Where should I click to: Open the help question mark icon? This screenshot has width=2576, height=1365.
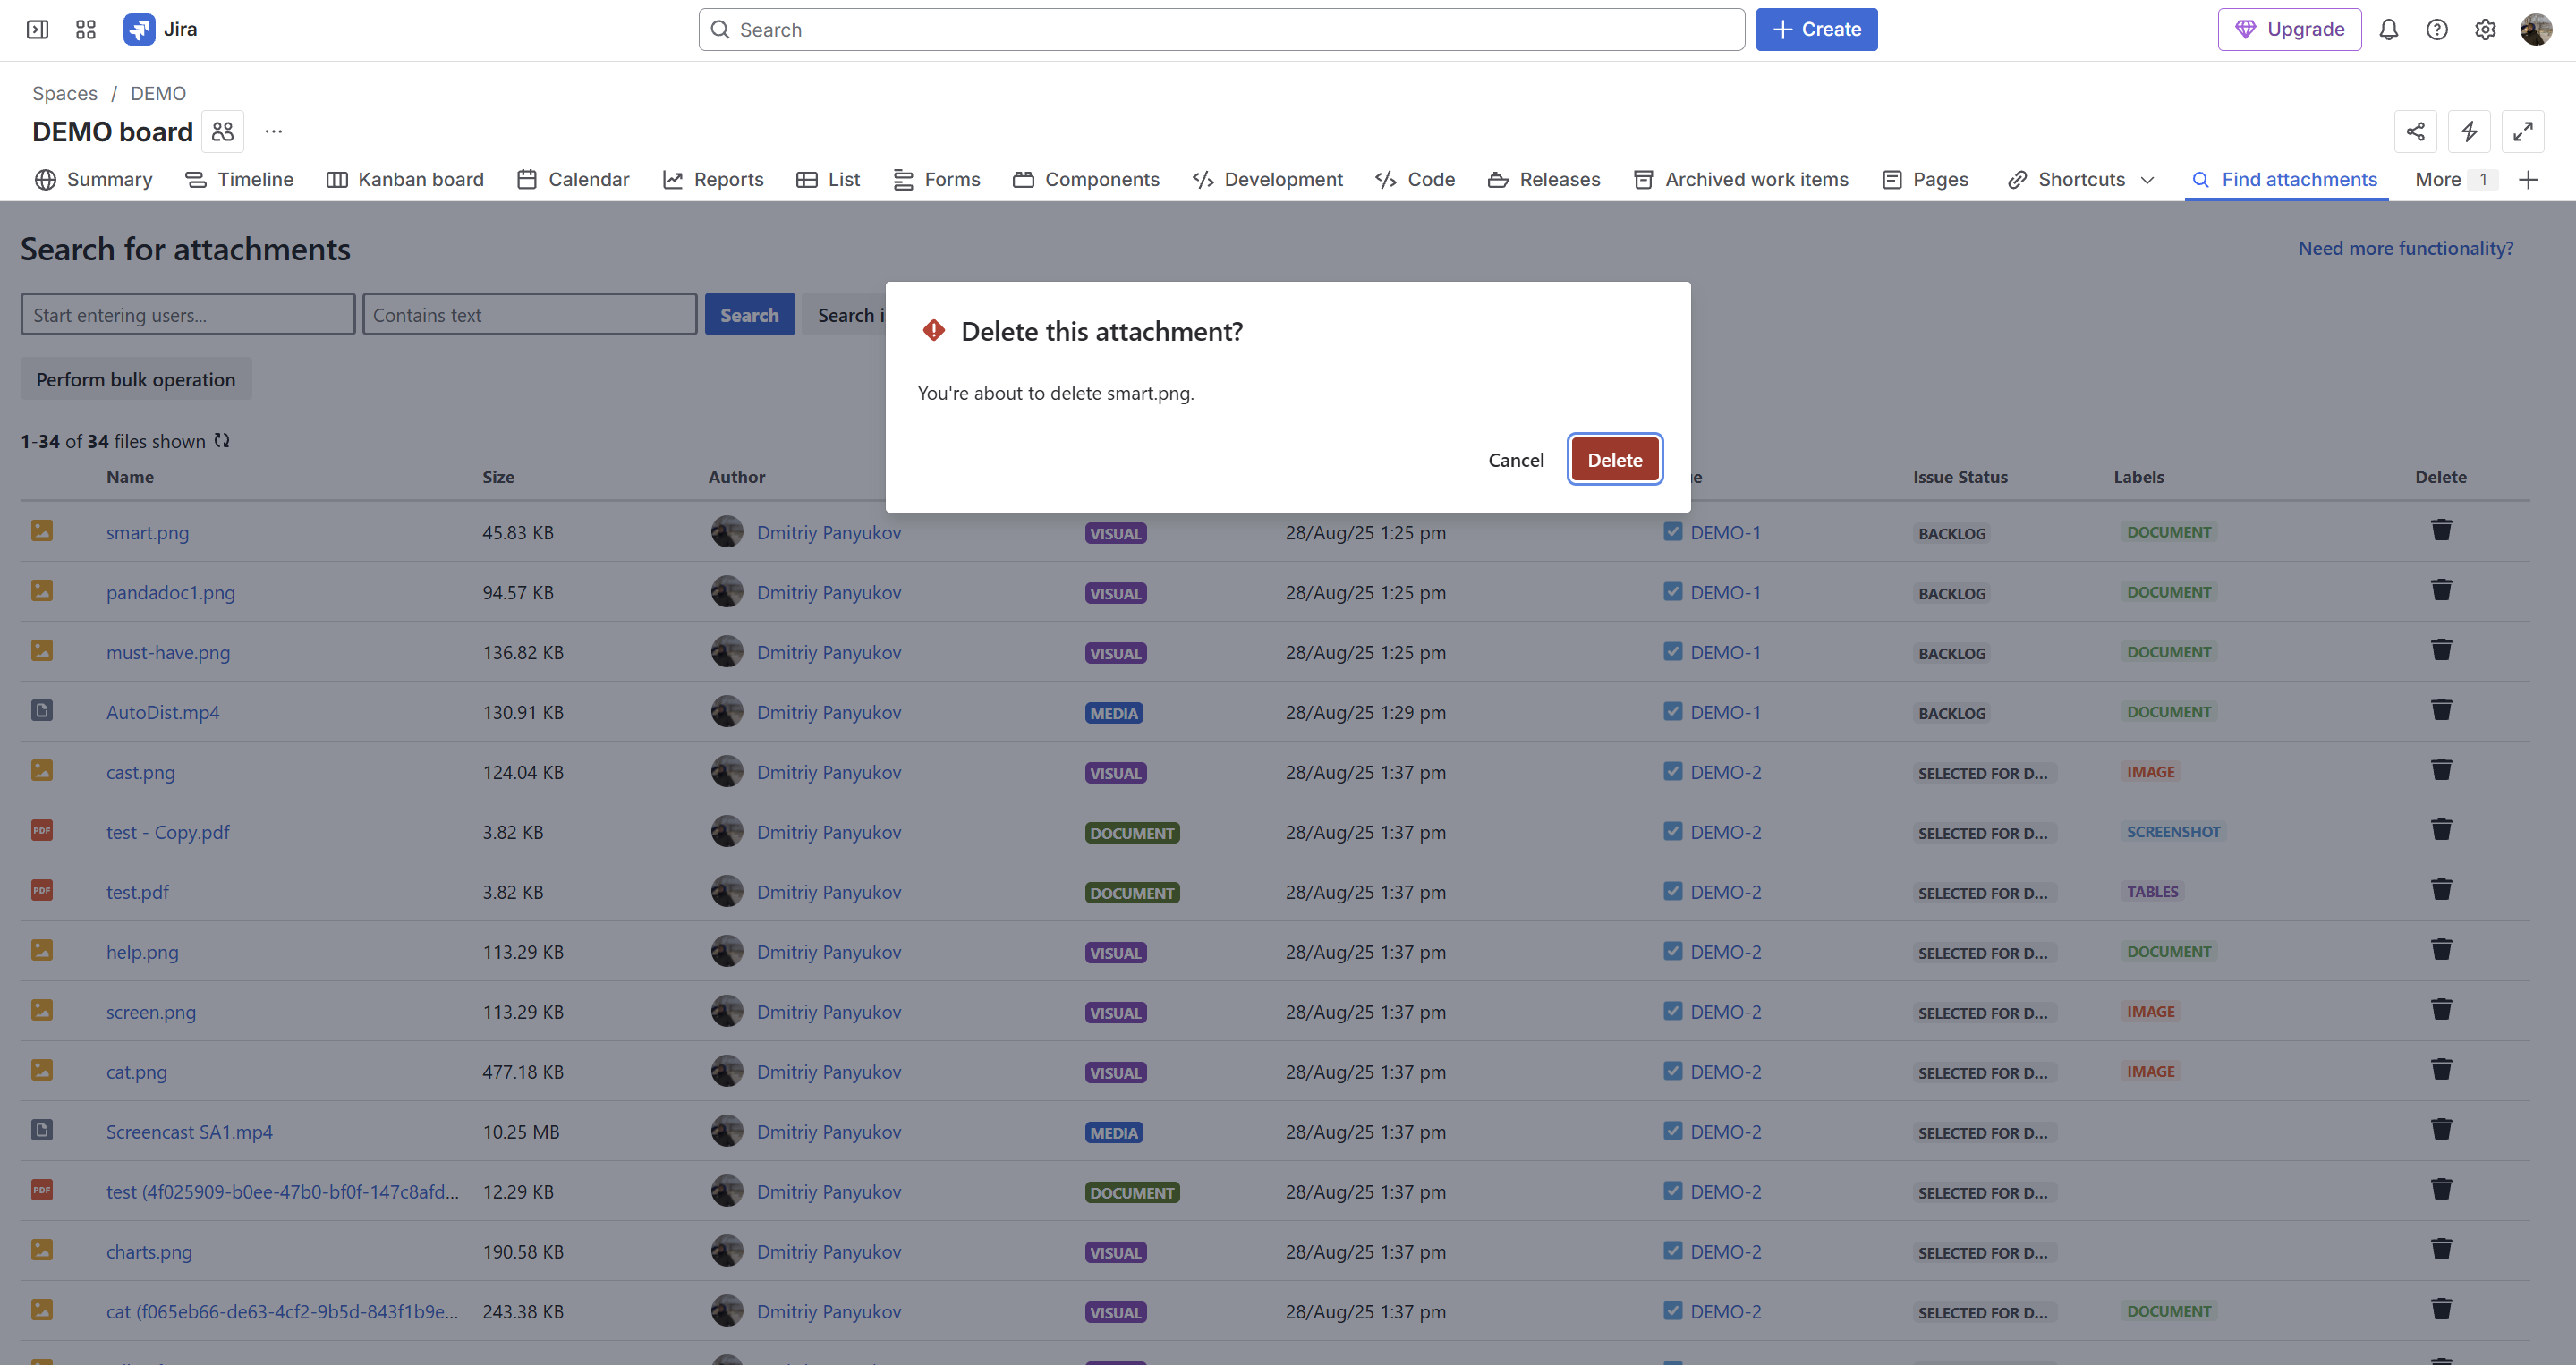[x=2437, y=30]
